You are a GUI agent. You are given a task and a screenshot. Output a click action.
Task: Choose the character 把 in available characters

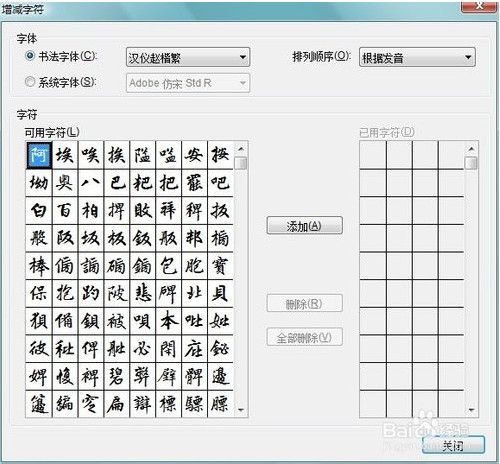click(168, 183)
